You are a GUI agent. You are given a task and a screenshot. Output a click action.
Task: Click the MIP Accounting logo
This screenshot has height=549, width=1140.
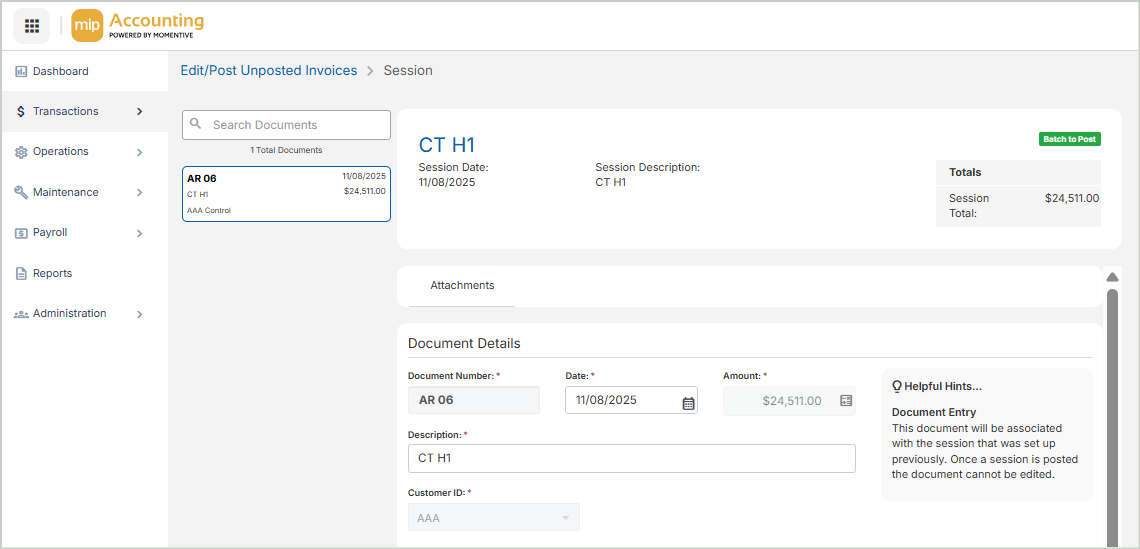(138, 26)
